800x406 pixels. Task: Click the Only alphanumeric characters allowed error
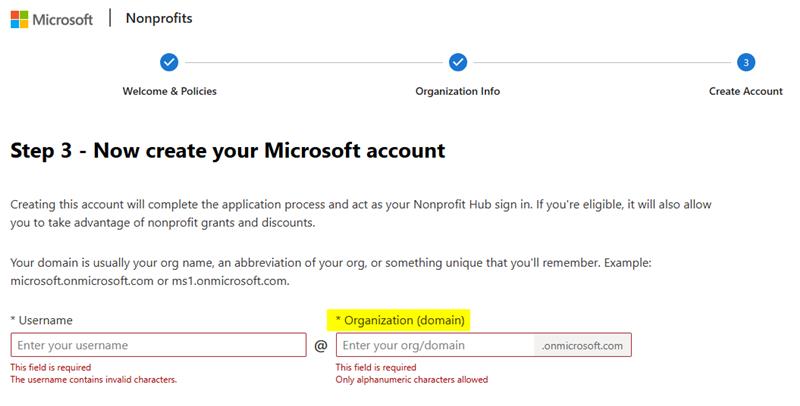(411, 380)
